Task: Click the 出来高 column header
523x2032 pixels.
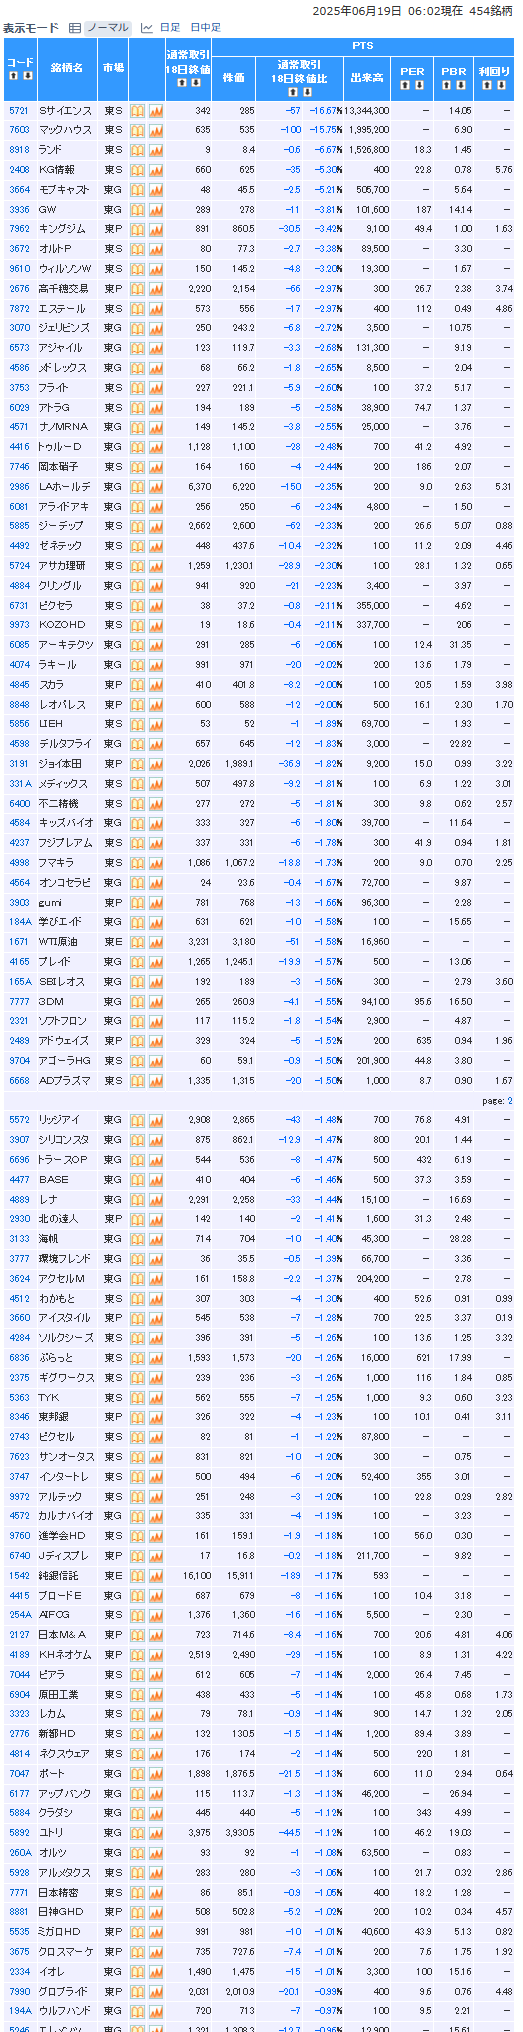Action: 367,77
